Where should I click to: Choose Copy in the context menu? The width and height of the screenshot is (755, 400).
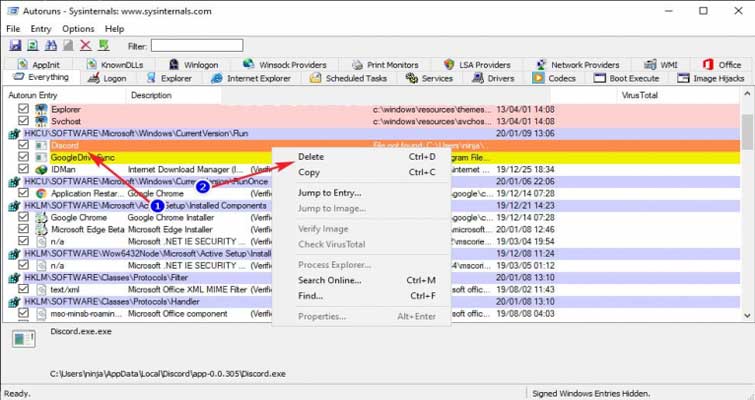tap(362, 172)
